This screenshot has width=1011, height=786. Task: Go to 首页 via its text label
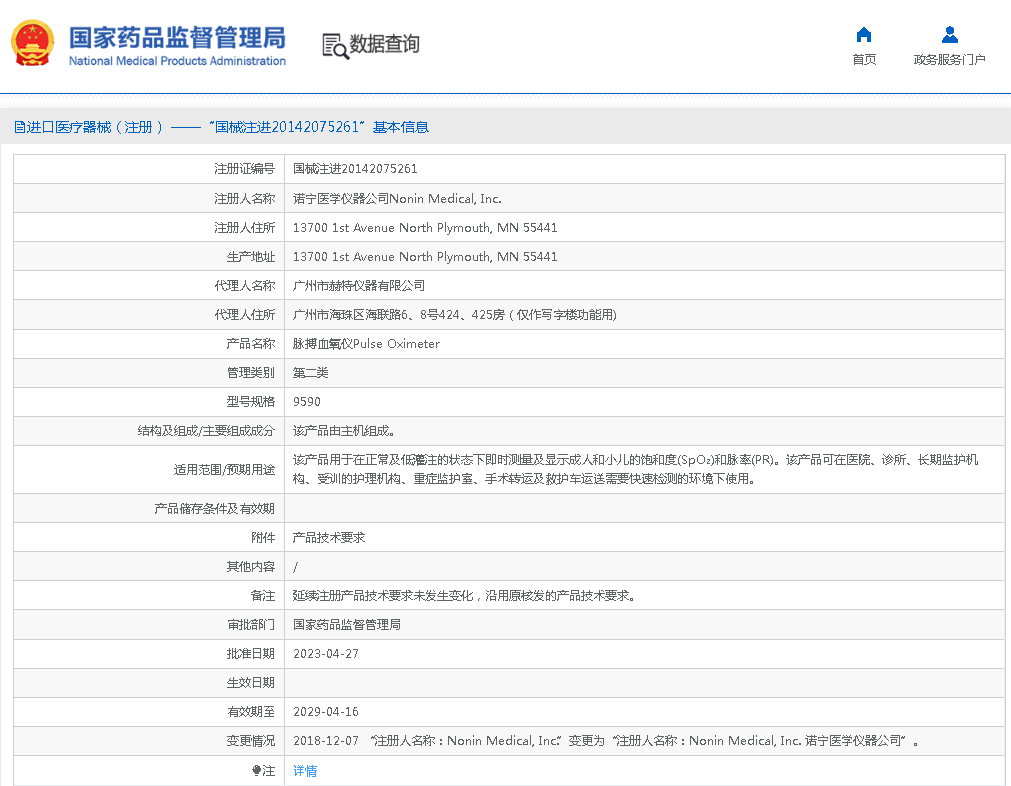[x=864, y=60]
